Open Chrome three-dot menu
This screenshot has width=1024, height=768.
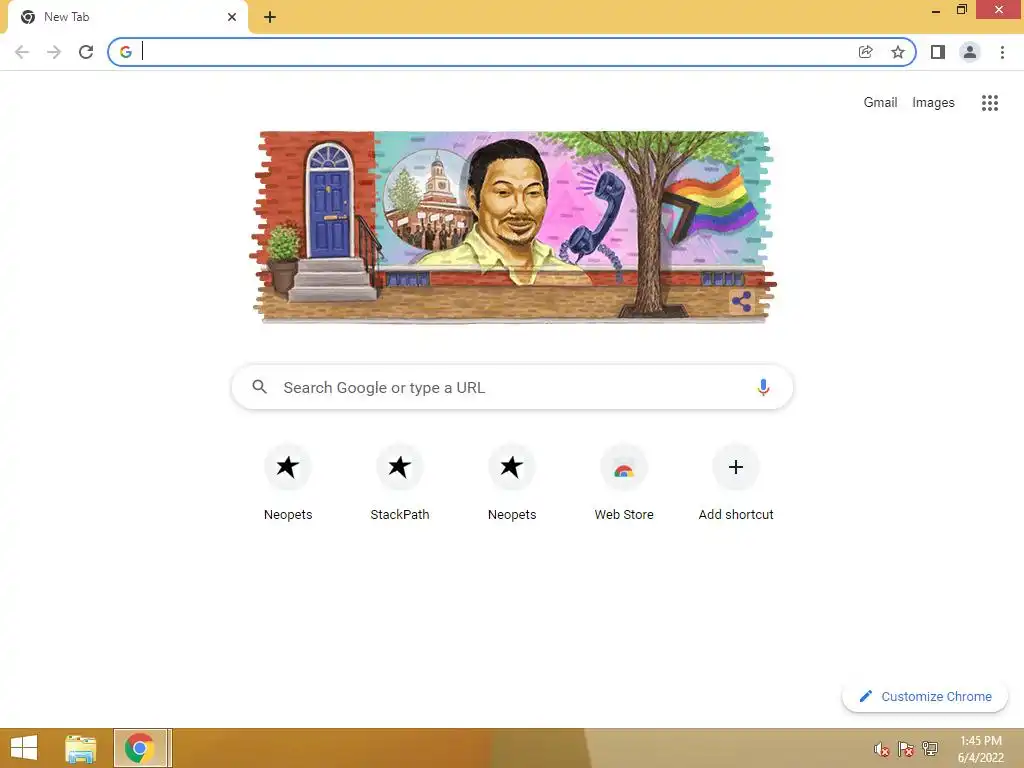click(1002, 52)
